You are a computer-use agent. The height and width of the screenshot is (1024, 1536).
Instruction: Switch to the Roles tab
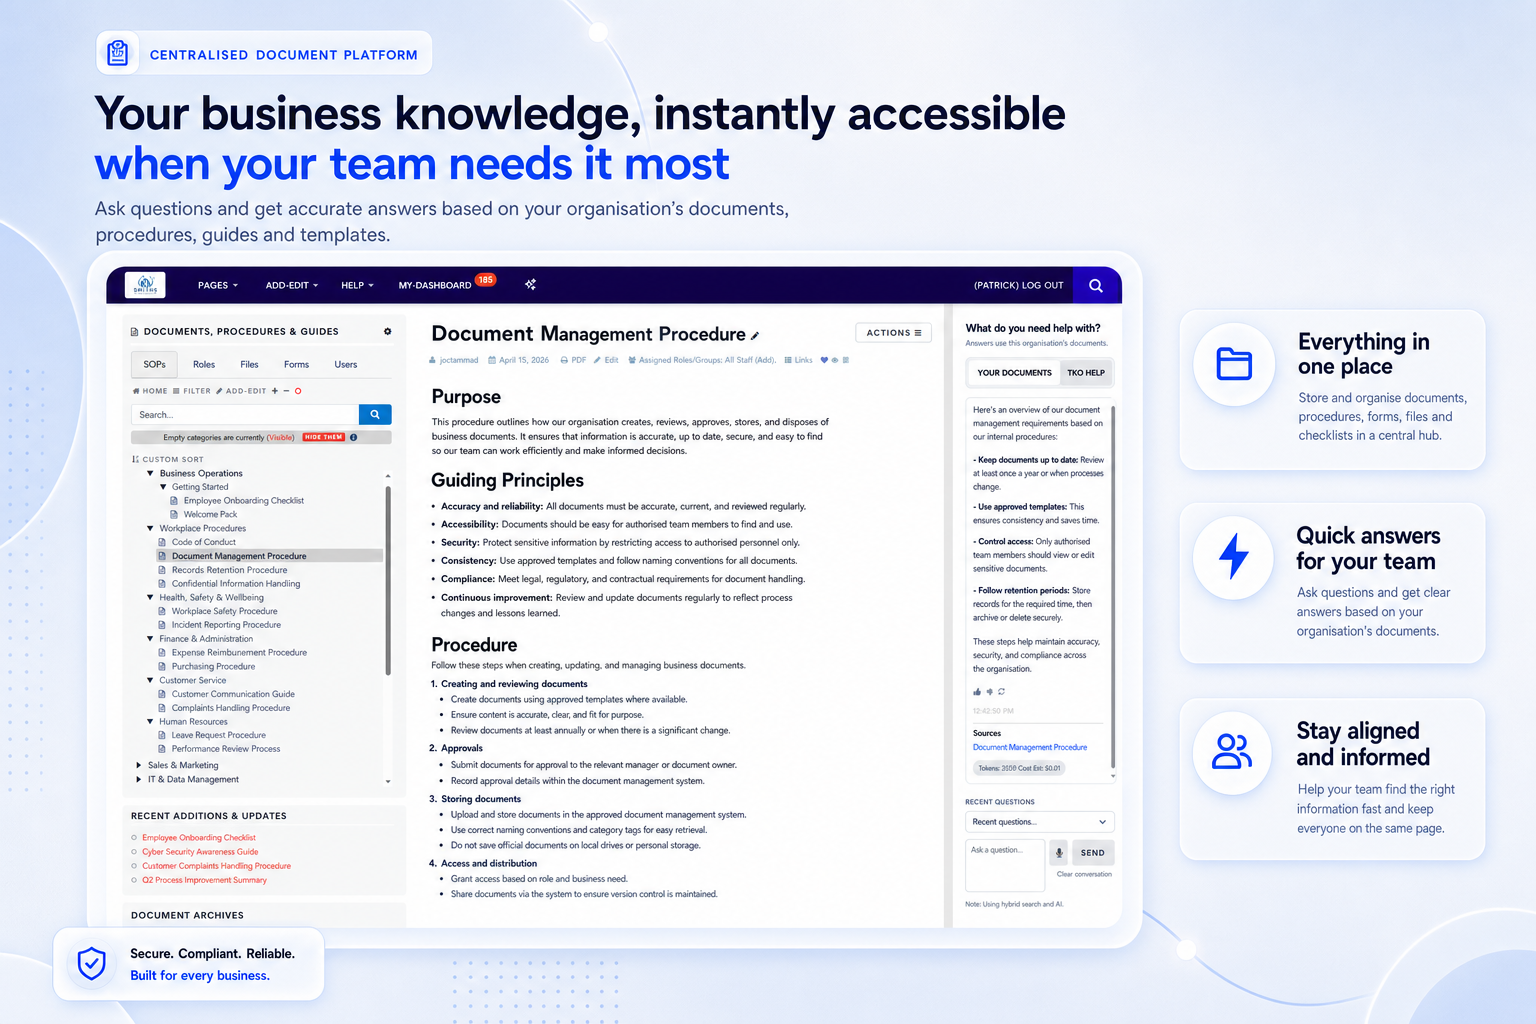coord(204,364)
